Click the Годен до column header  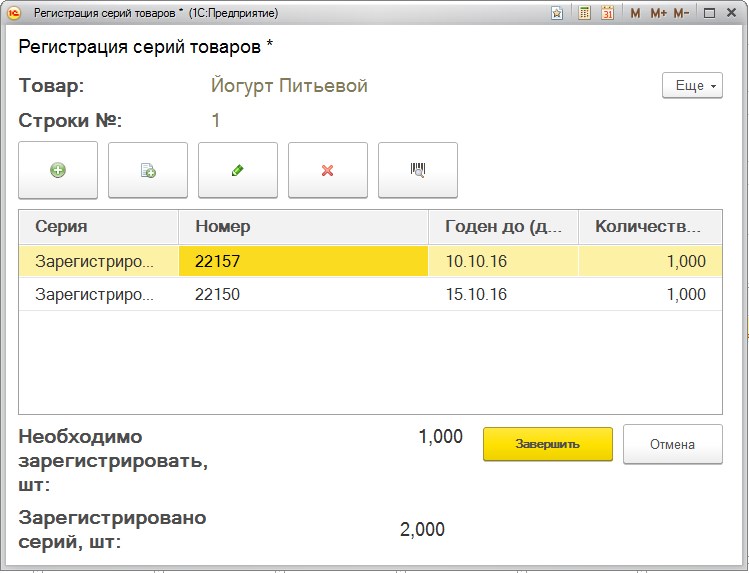503,226
